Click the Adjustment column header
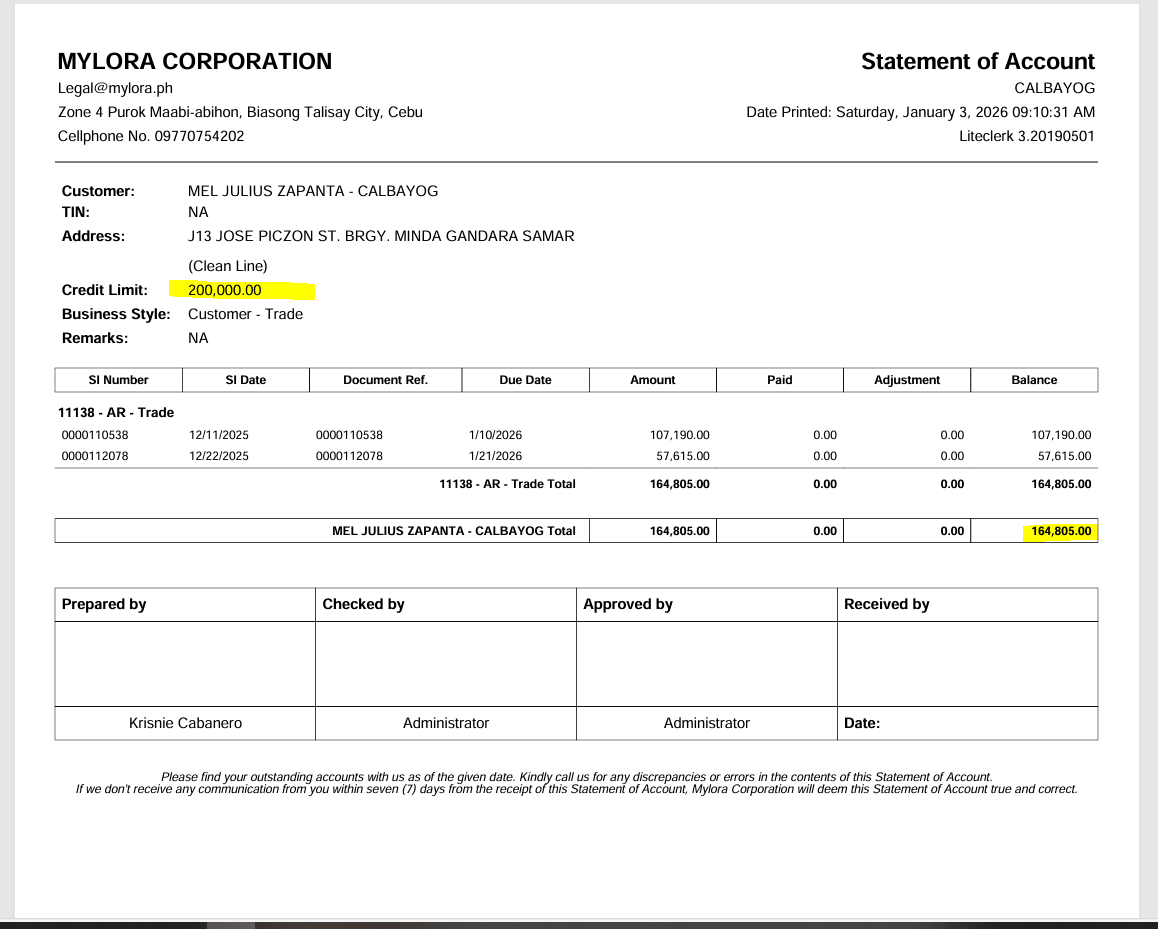The width and height of the screenshot is (1158, 929). click(x=907, y=380)
